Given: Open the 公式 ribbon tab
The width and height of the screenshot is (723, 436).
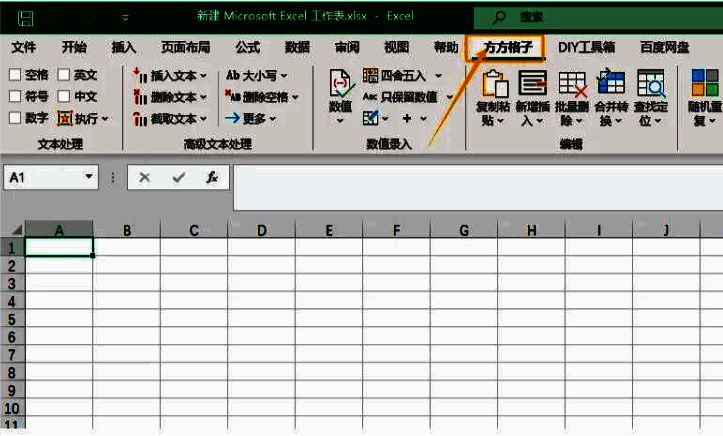Looking at the screenshot, I should (247, 47).
